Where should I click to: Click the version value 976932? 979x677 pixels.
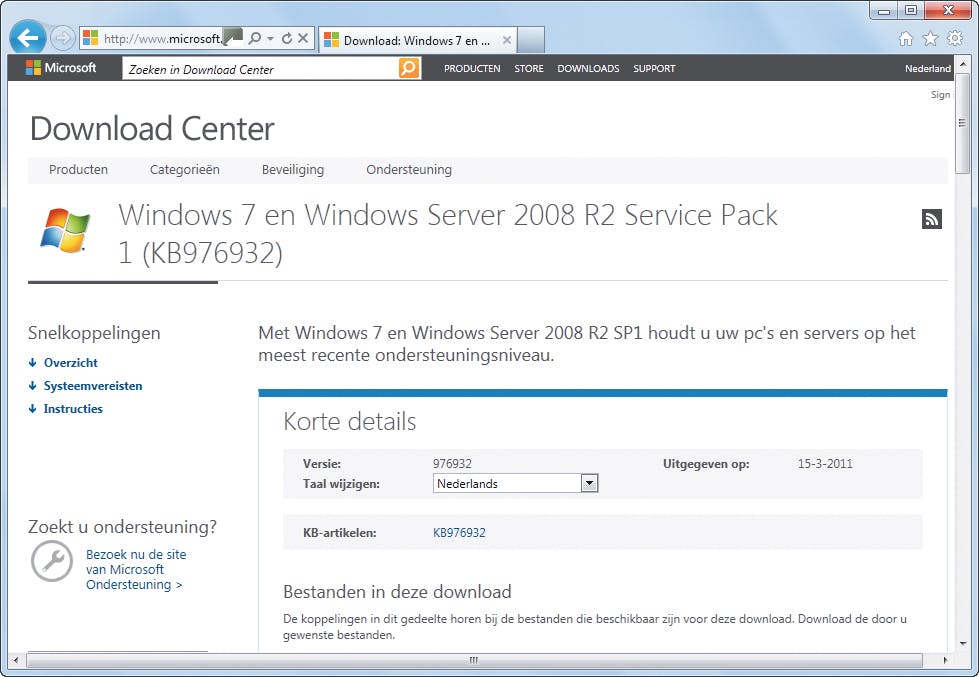452,464
